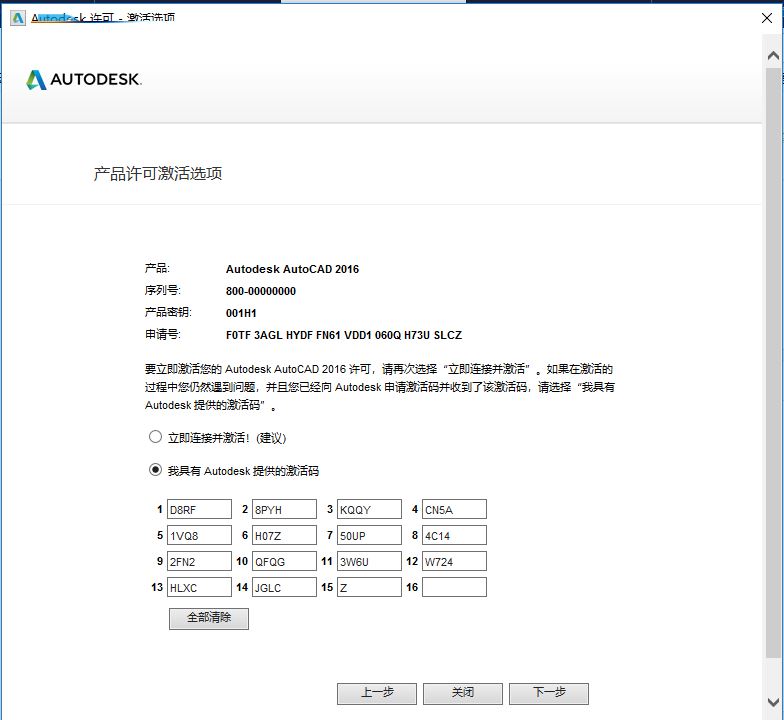Click activation code field 11 containing 3W6U

(369, 561)
